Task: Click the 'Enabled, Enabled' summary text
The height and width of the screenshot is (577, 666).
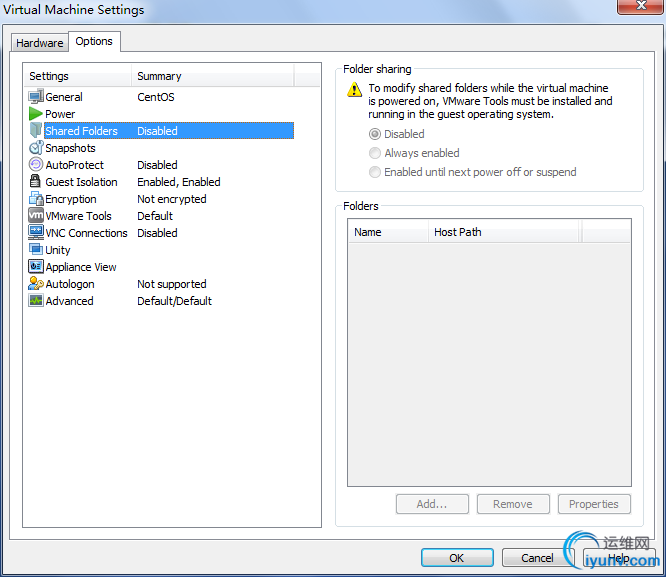Action: [179, 182]
